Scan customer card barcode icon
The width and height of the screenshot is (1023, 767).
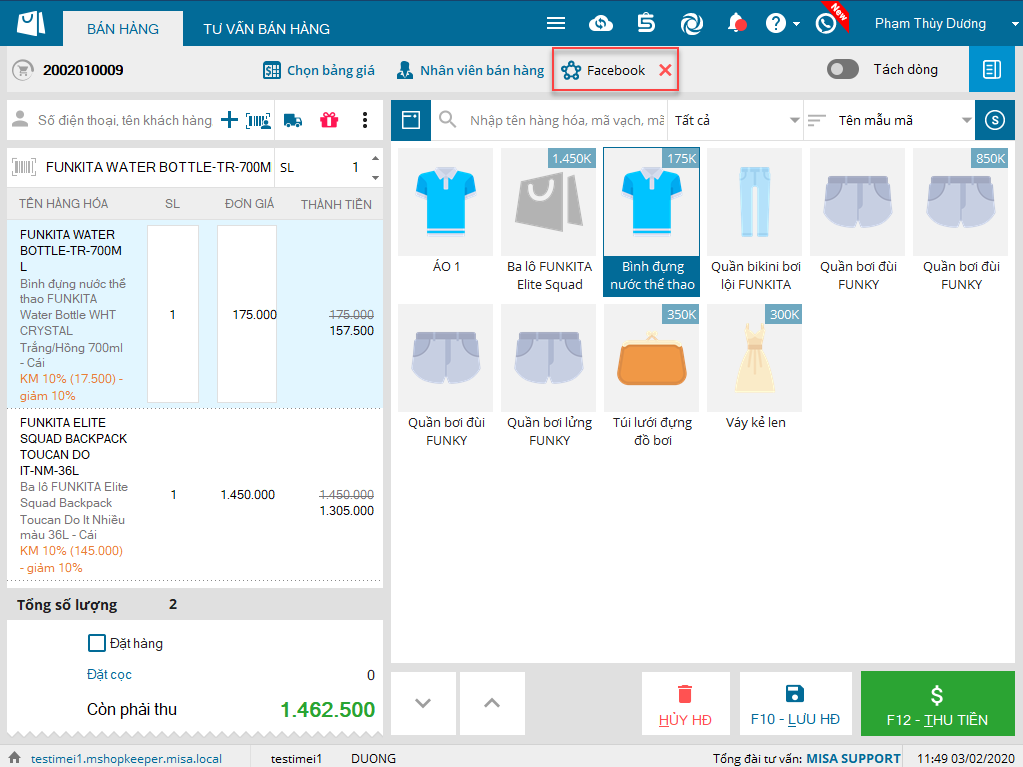click(x=258, y=120)
